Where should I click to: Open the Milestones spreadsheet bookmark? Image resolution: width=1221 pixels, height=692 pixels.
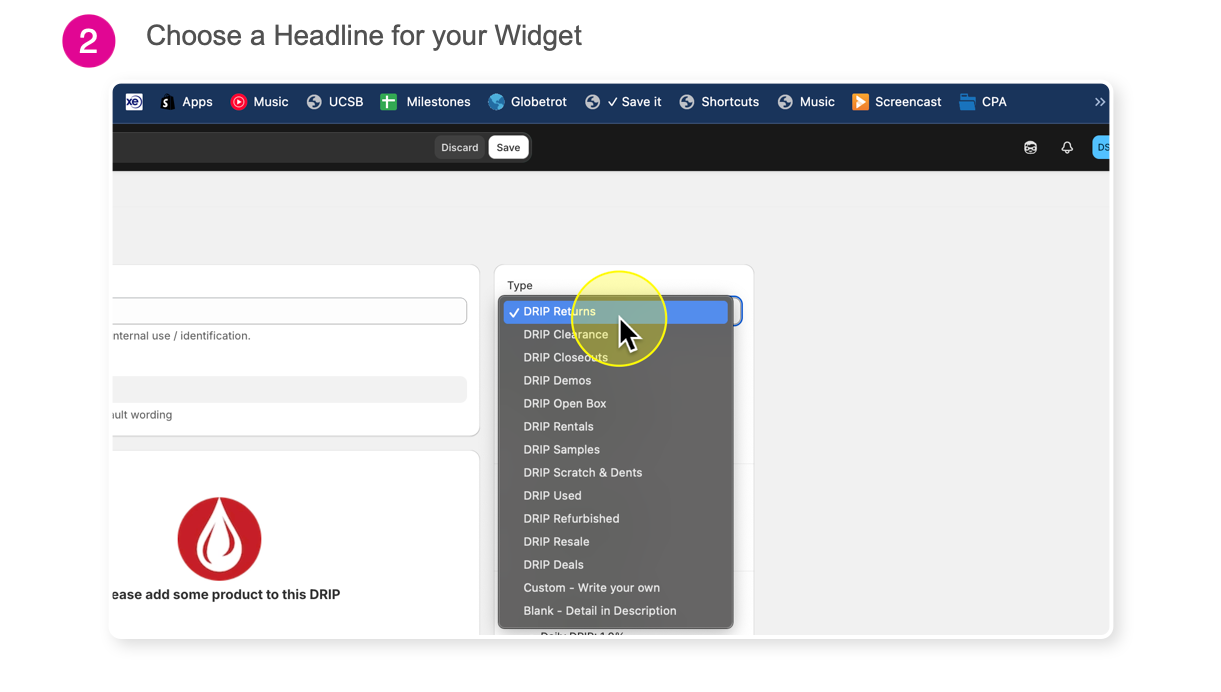[425, 102]
